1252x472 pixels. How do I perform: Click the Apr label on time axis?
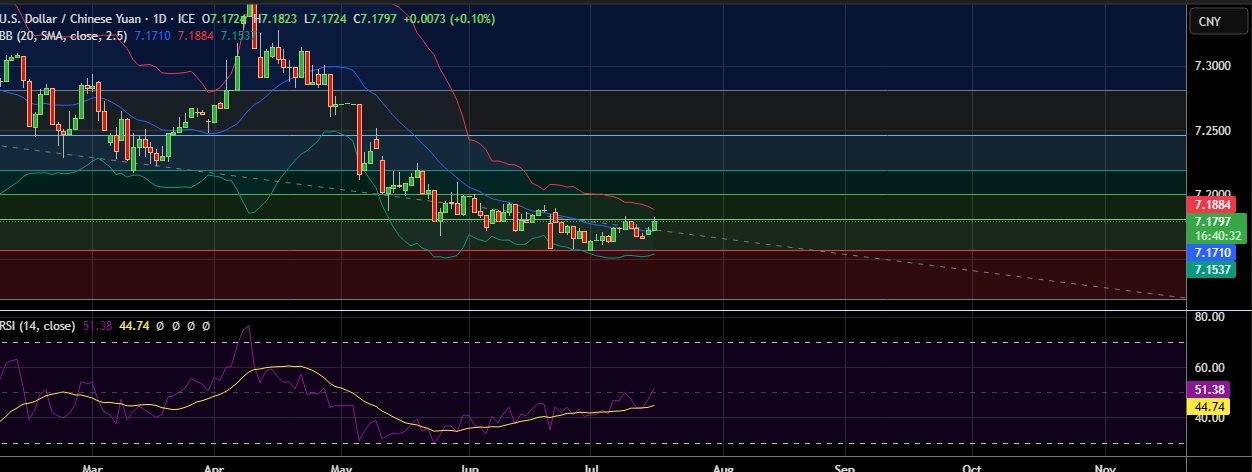click(213, 467)
